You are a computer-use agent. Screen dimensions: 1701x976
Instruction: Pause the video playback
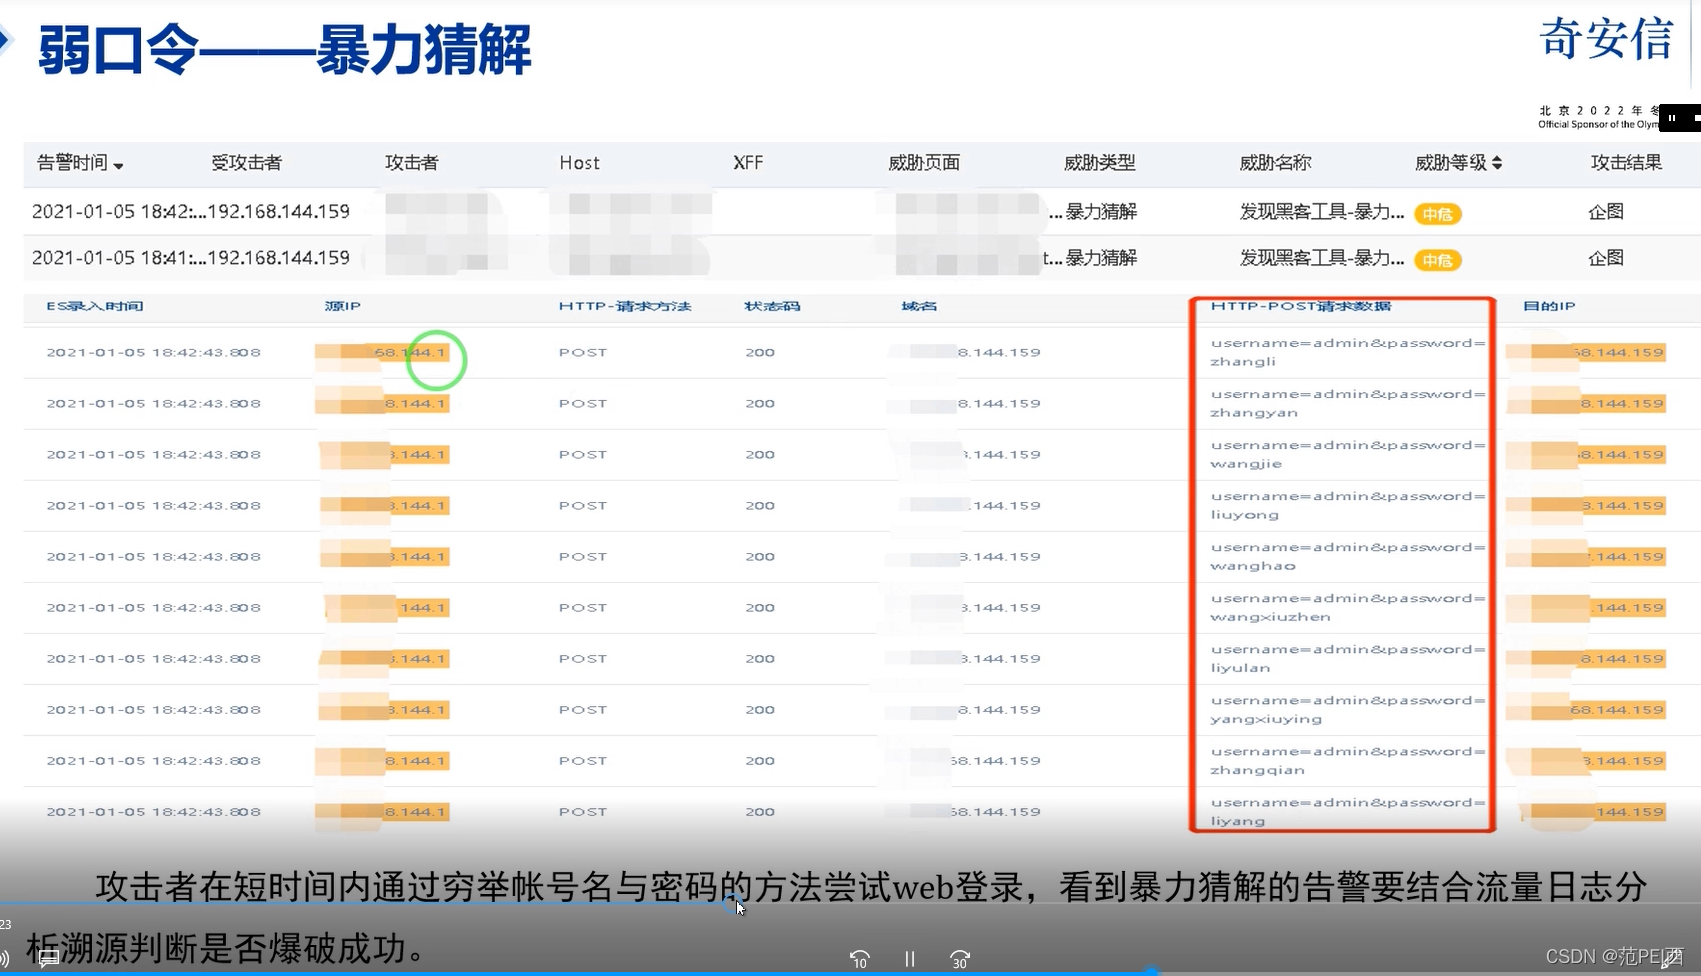click(x=909, y=959)
